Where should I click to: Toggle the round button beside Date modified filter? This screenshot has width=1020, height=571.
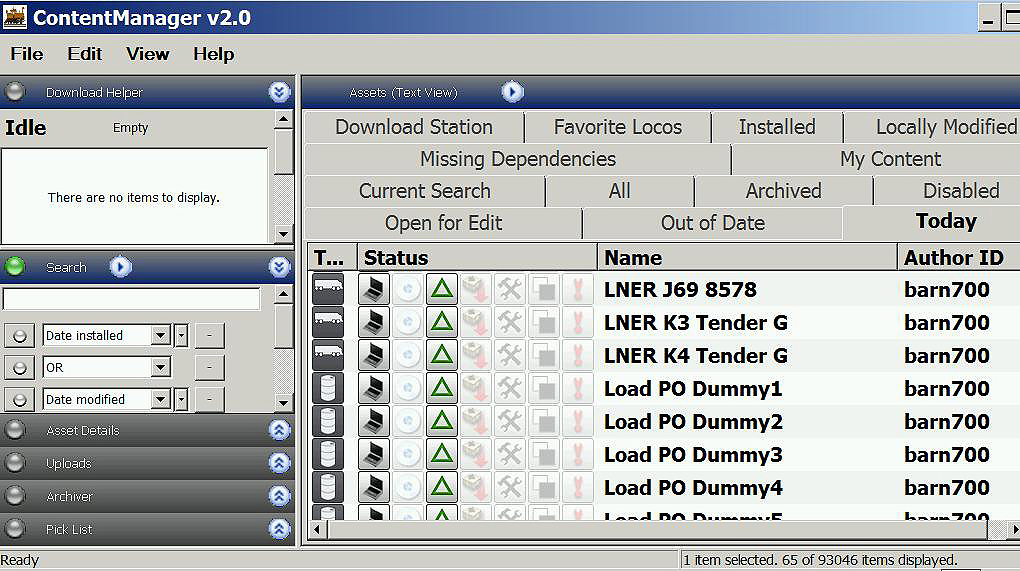(x=18, y=400)
